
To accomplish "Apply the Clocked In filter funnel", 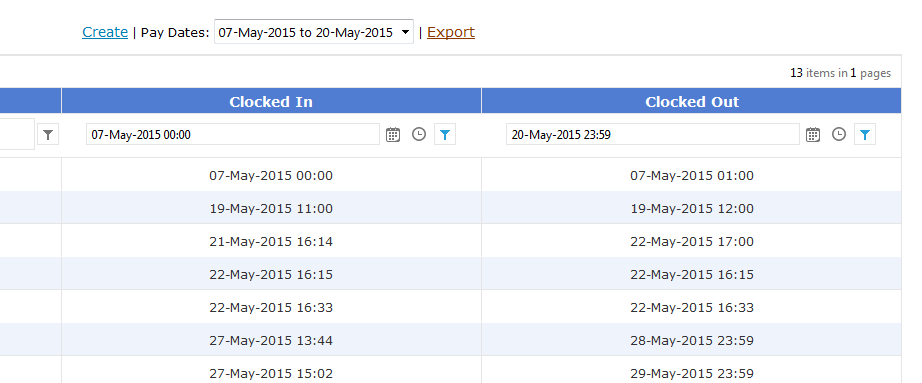I will [445, 135].
